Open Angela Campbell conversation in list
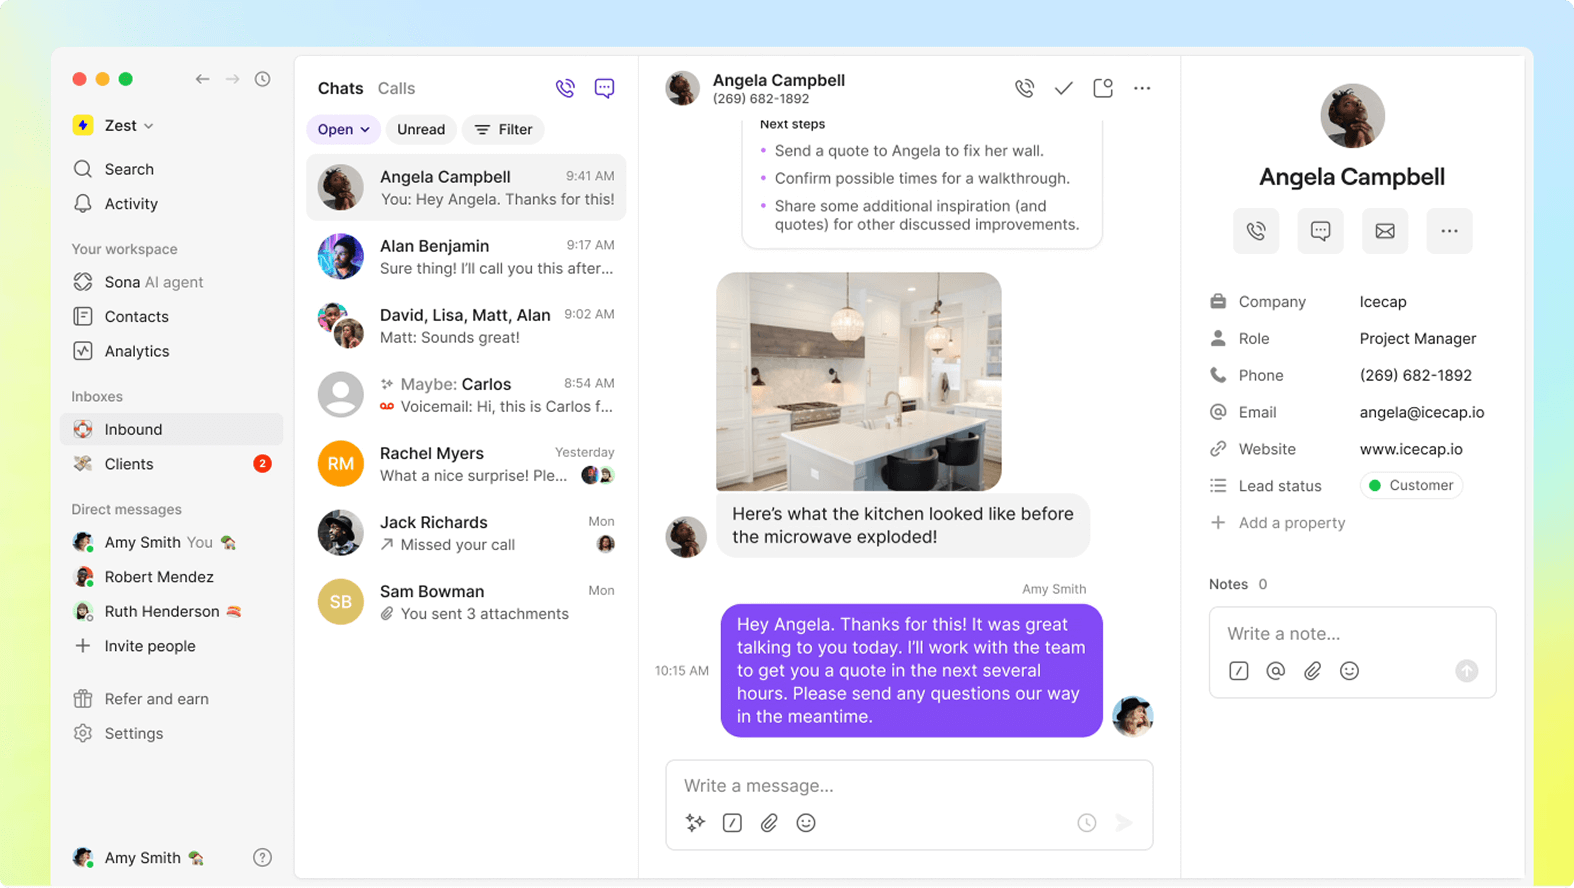The image size is (1574, 888). [466, 187]
